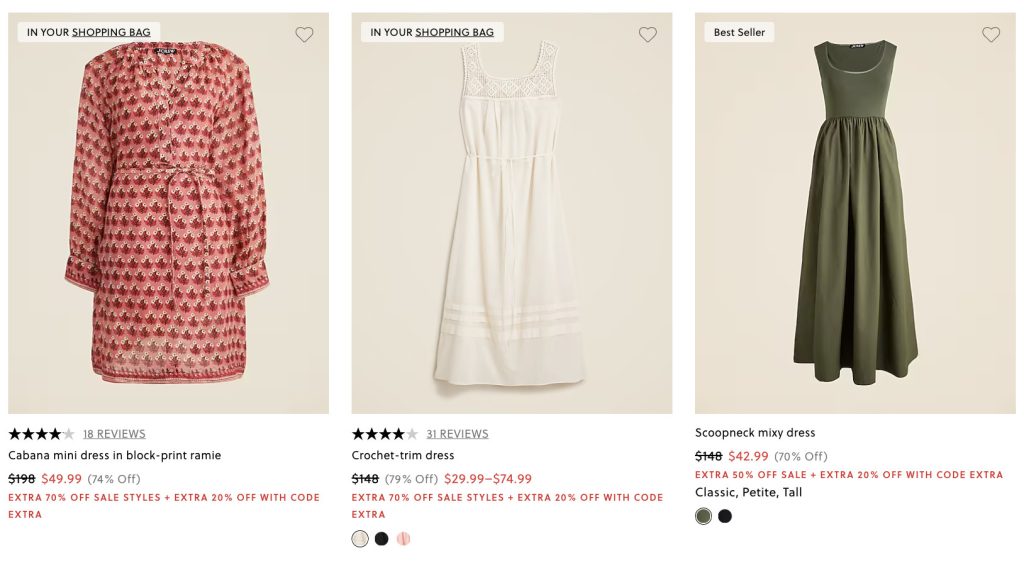This screenshot has width=1024, height=575.
Task: View the green Scoopneck mixy dress image
Action: [855, 220]
